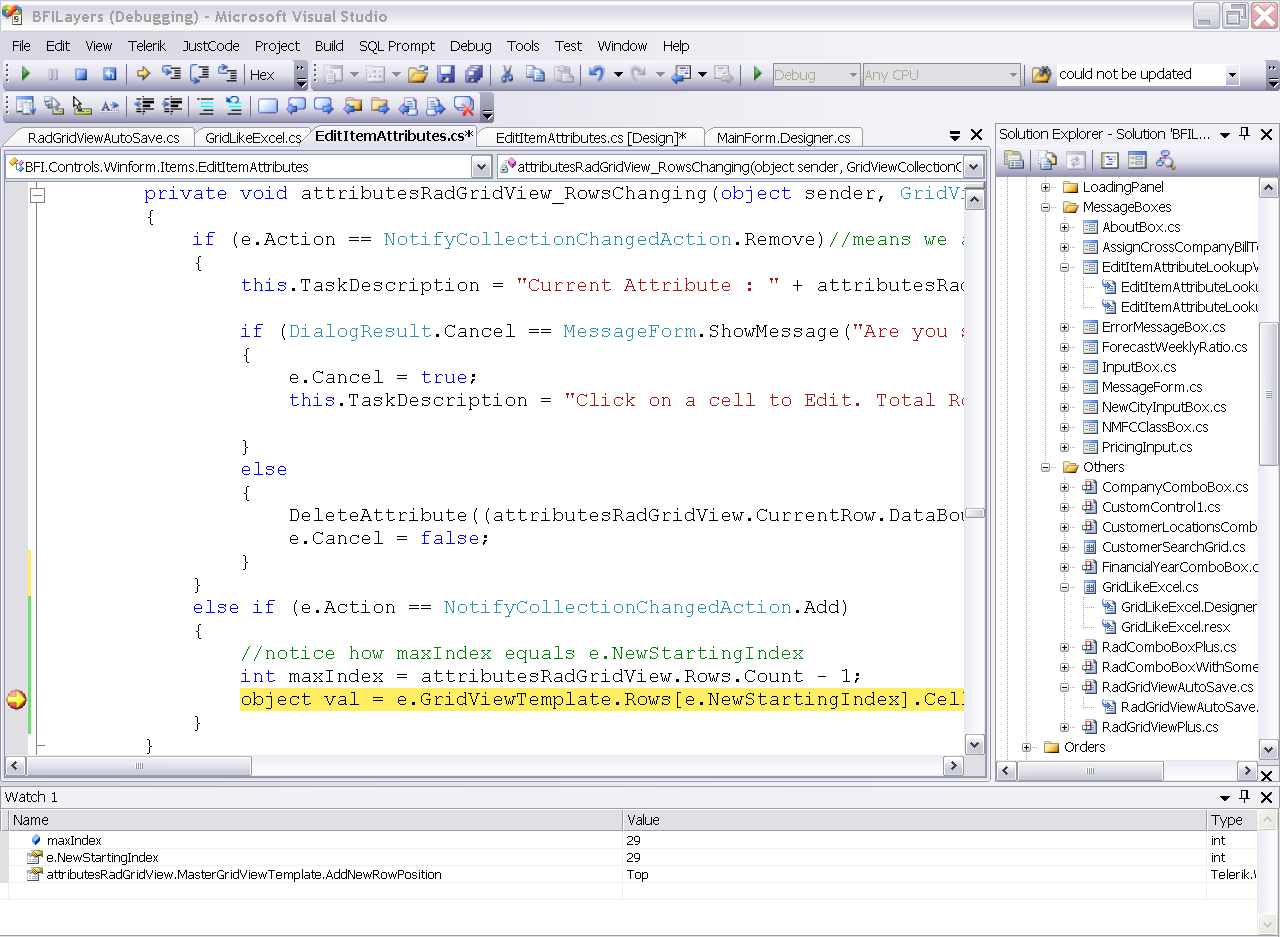The image size is (1280, 937).
Task: Click the Cut scissors icon
Action: (x=507, y=74)
